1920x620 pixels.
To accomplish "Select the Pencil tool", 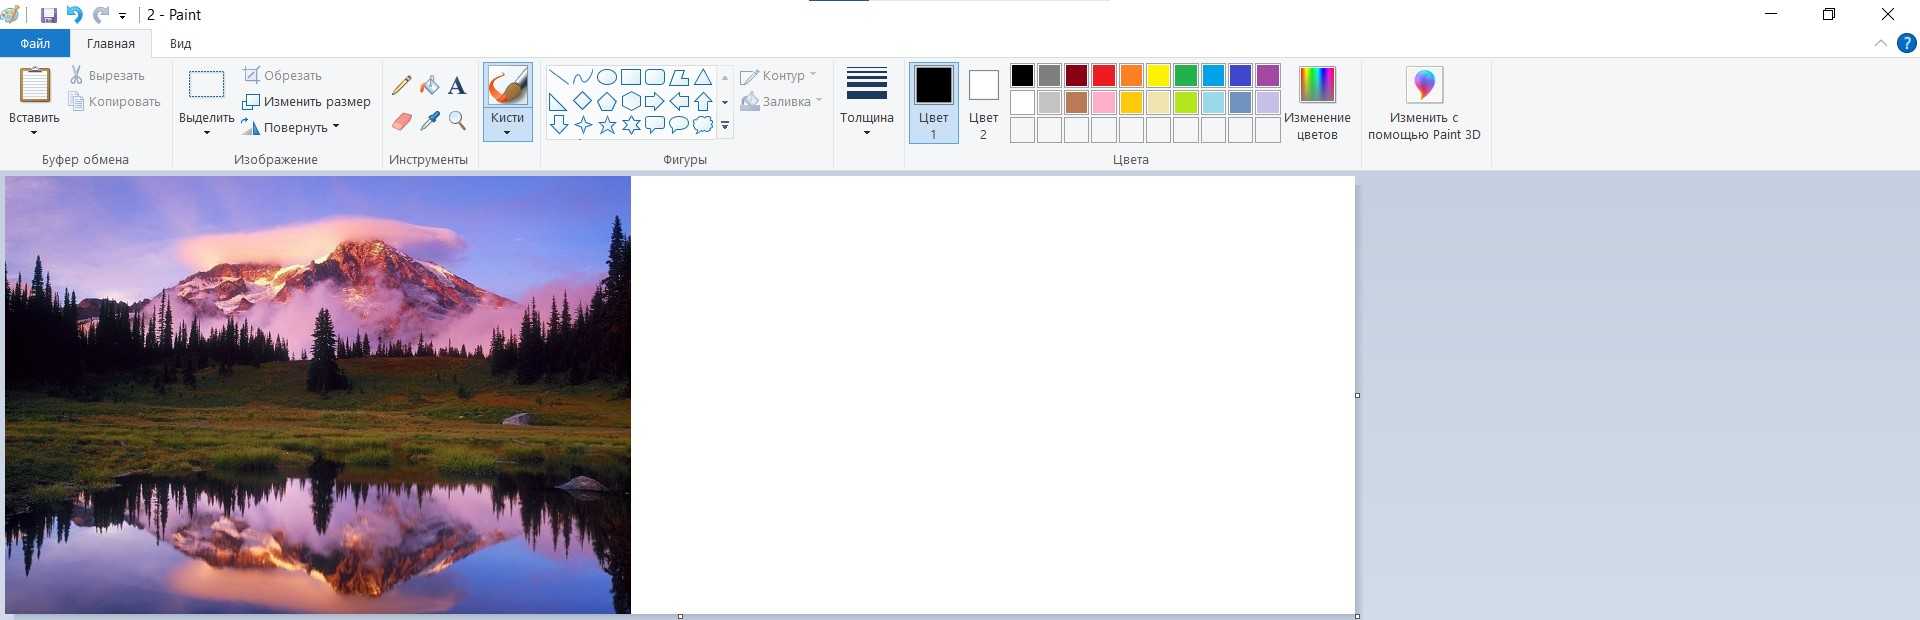I will point(401,86).
